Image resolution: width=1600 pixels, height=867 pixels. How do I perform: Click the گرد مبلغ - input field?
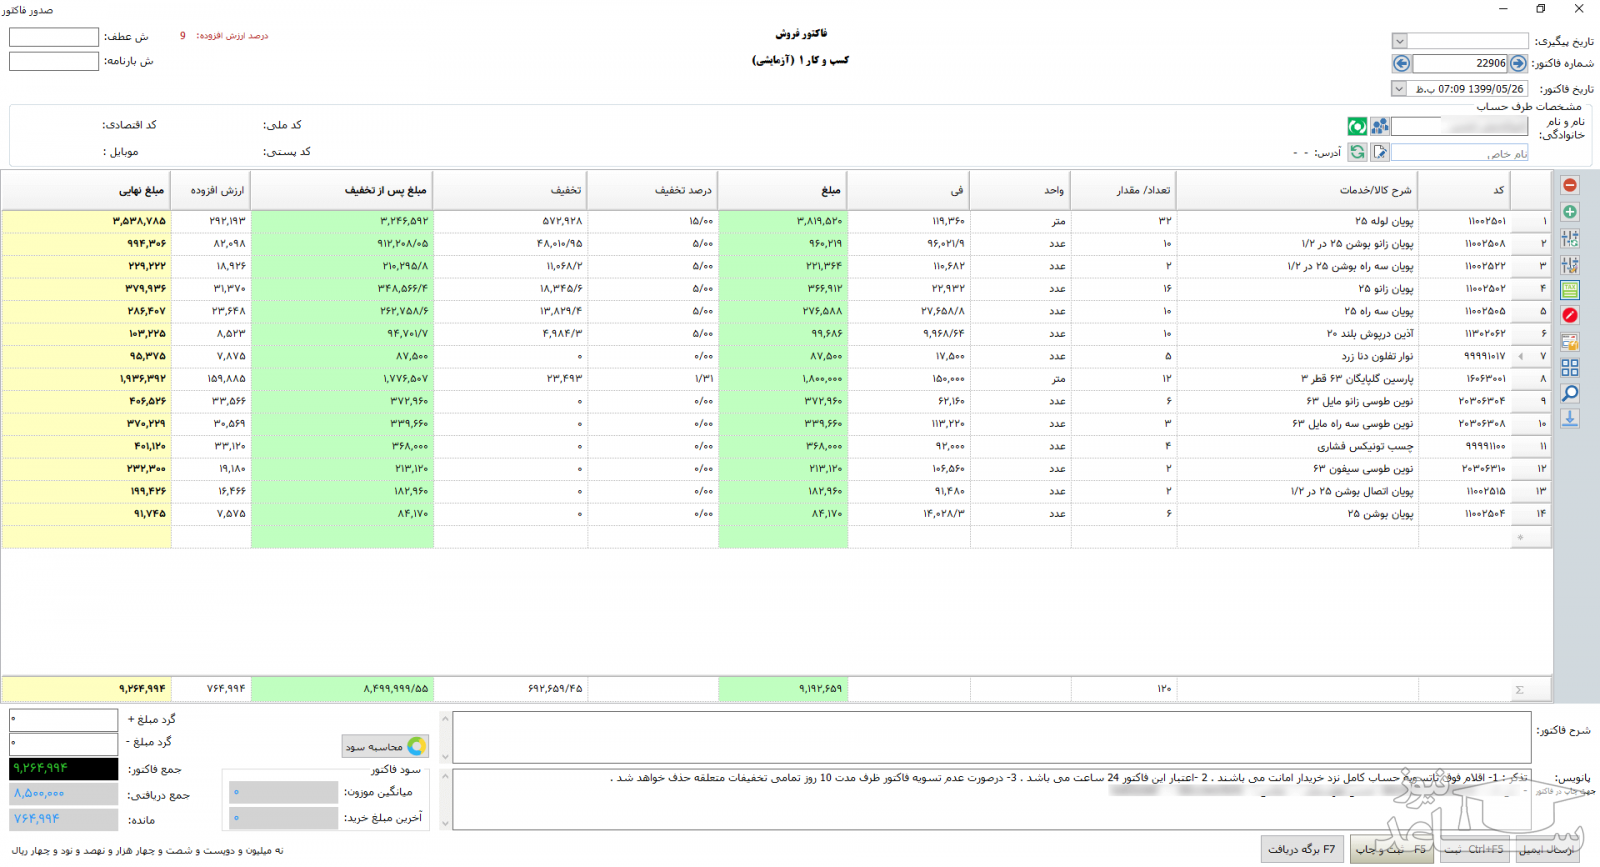click(x=64, y=743)
